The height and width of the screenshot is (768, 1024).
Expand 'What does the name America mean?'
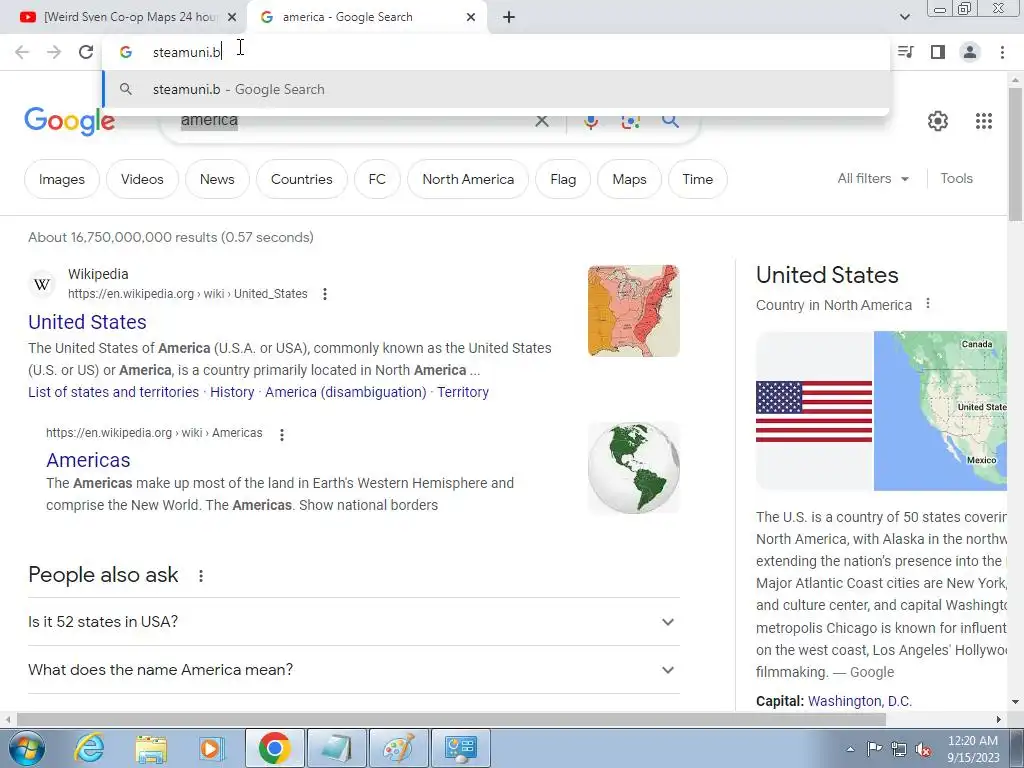click(353, 670)
